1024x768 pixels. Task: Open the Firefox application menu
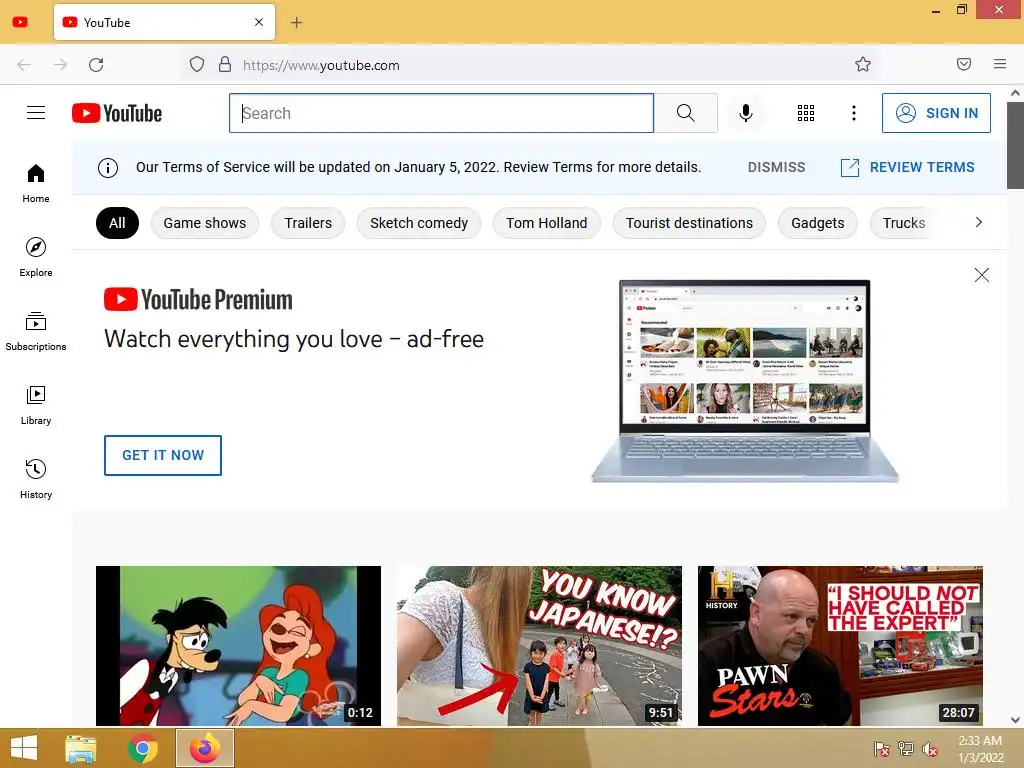coord(1000,64)
